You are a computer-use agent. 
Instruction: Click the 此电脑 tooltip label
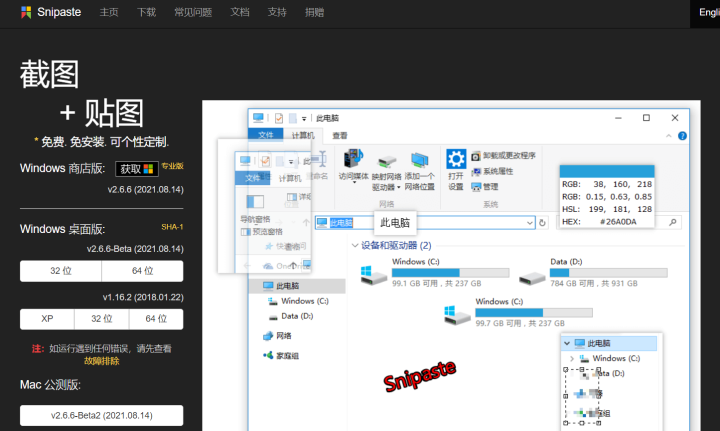(x=395, y=223)
